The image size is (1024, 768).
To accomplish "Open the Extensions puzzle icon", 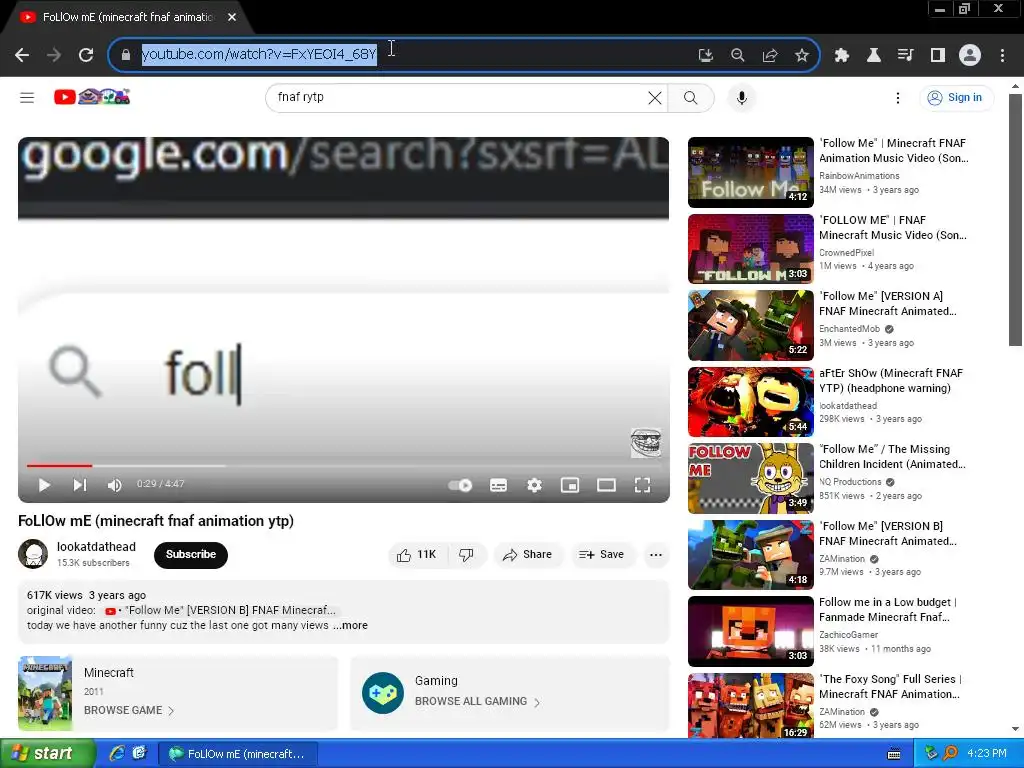I will point(842,55).
